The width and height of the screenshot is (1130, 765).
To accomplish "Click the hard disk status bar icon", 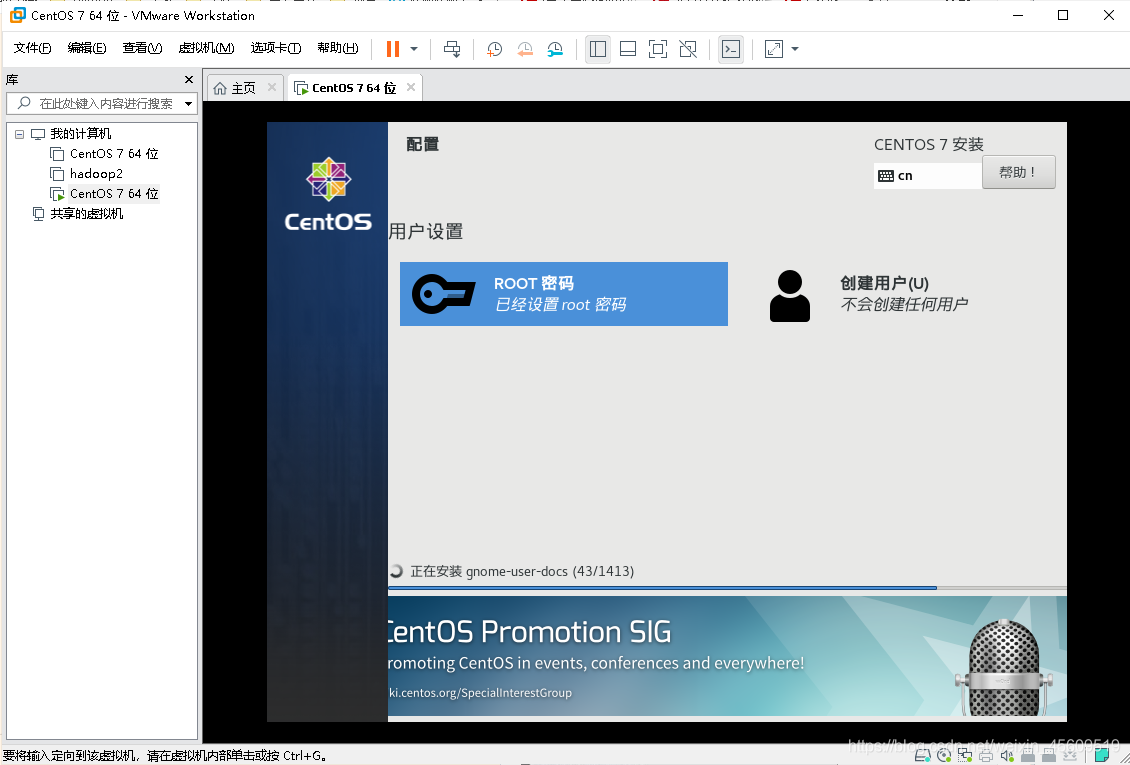I will [x=922, y=756].
